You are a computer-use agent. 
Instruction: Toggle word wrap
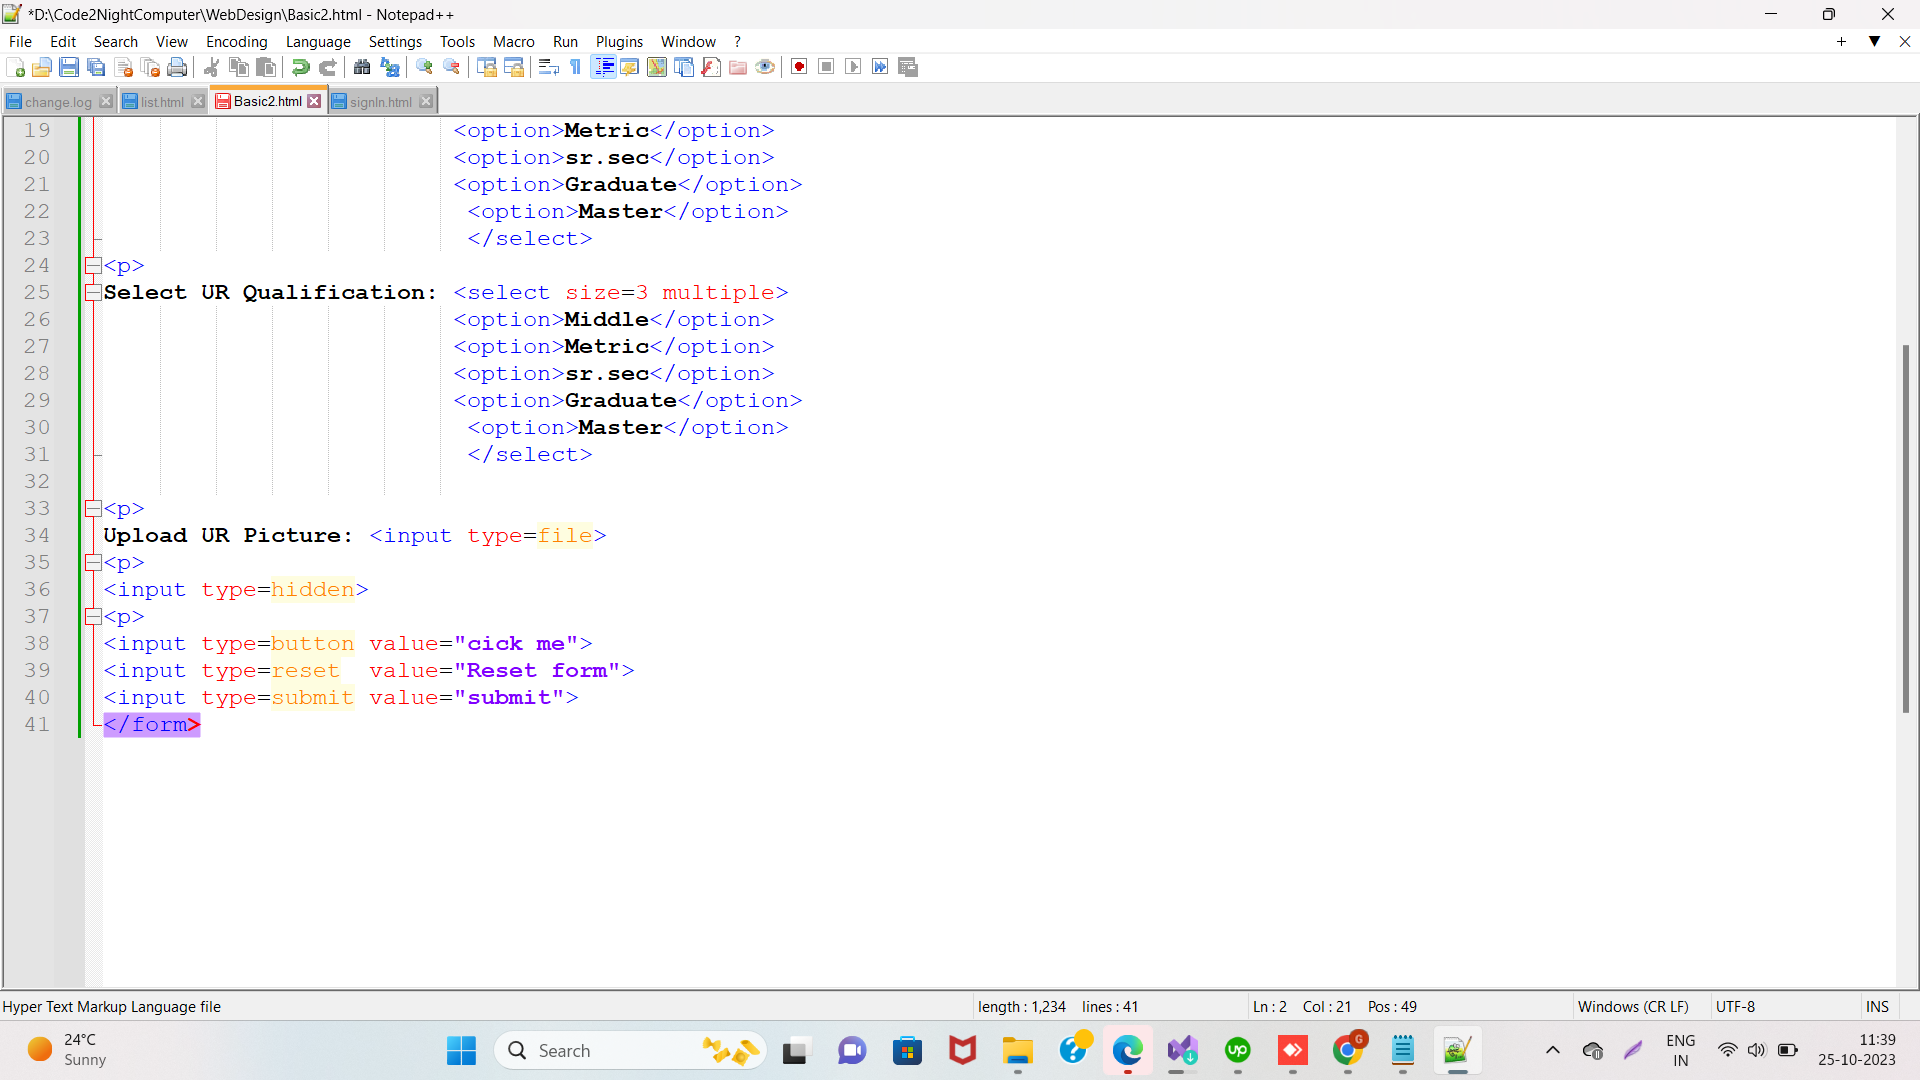549,67
